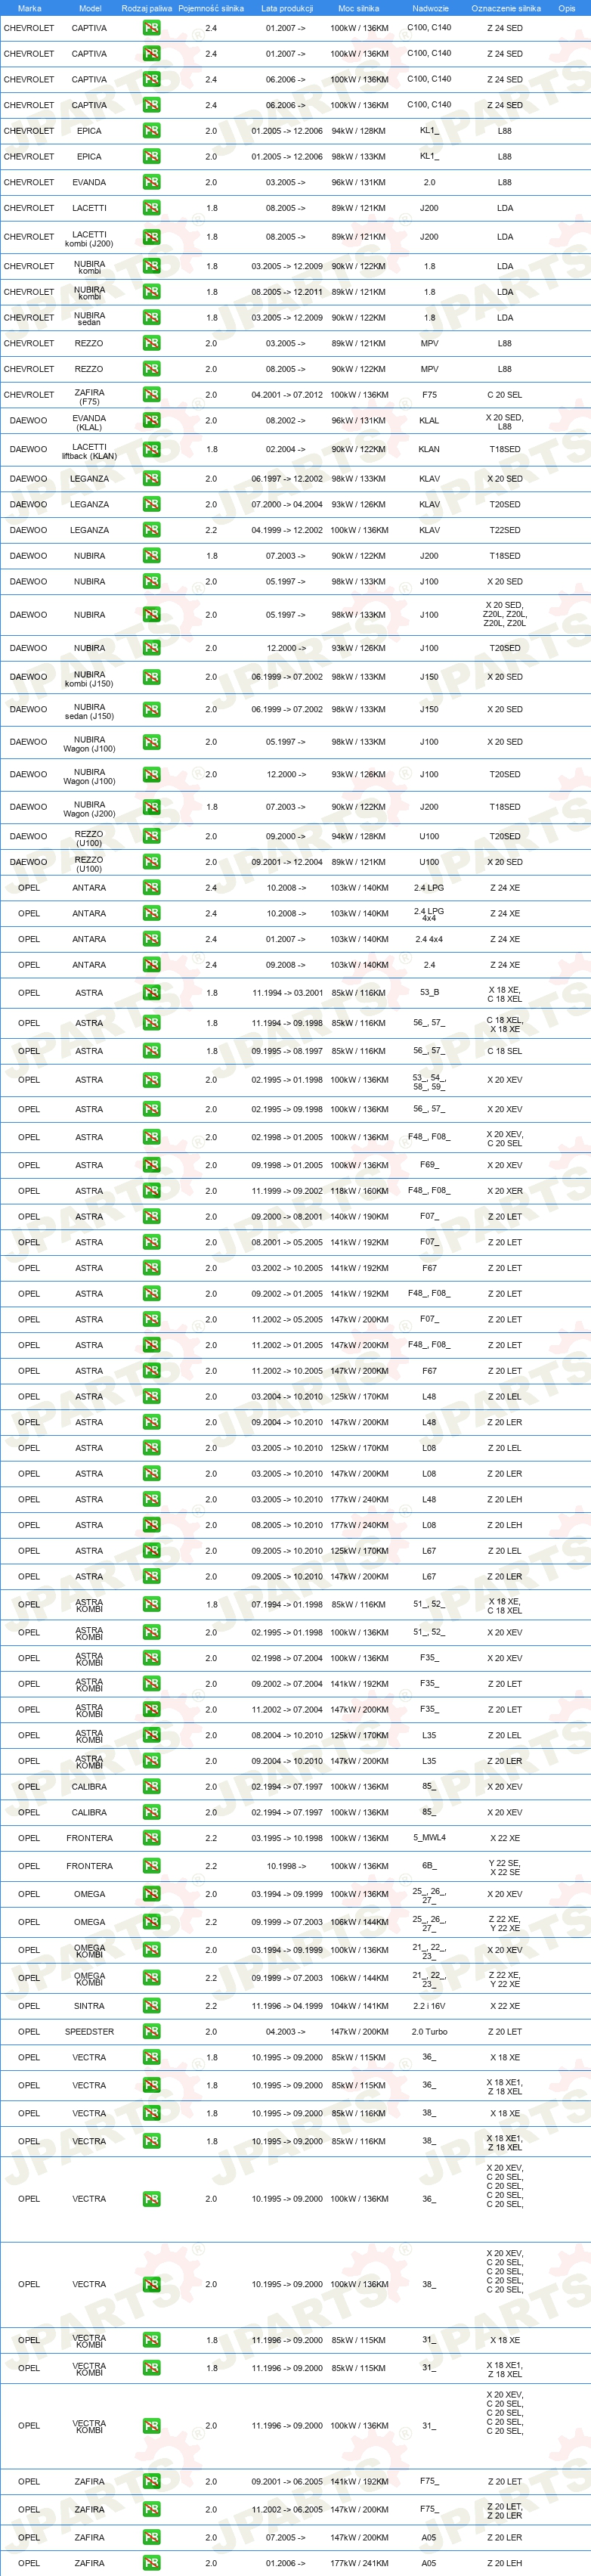The height and width of the screenshot is (2576, 591).
Task: Click fuel icon for Chevrolet Epica 98kW/133KM
Action: [152, 157]
